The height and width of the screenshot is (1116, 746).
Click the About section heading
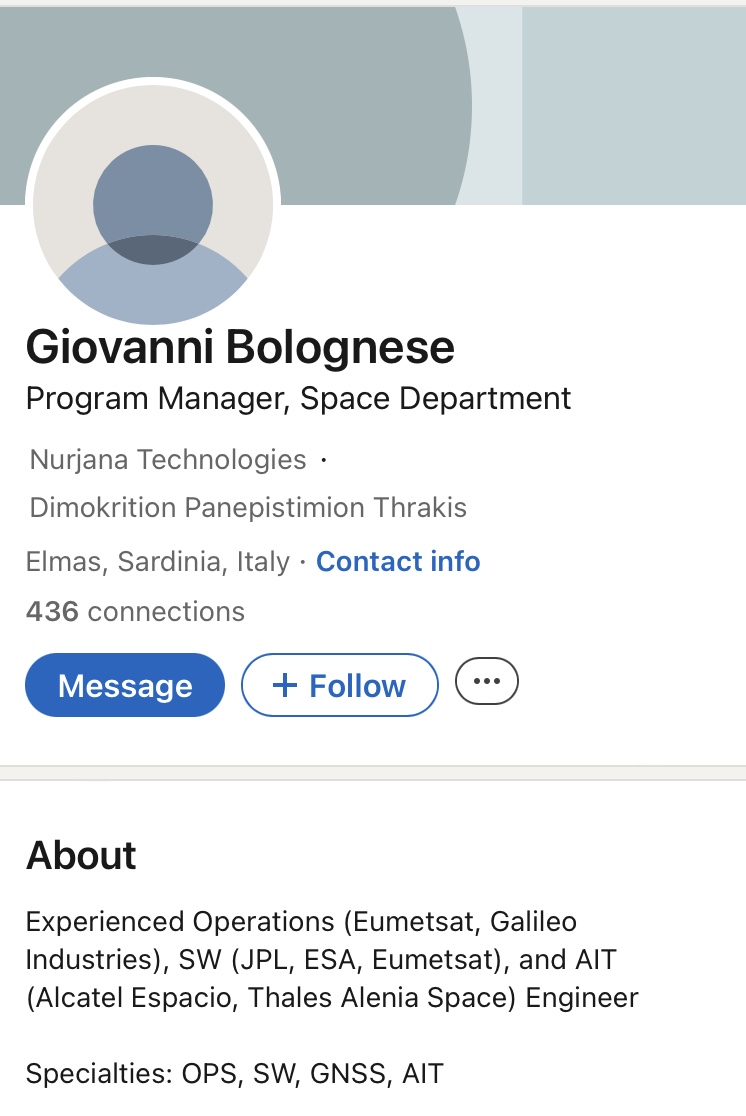pos(81,856)
